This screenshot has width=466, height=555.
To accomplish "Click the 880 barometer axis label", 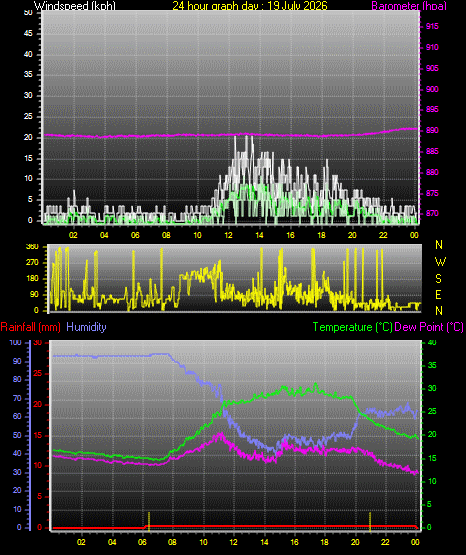I will 432,172.
